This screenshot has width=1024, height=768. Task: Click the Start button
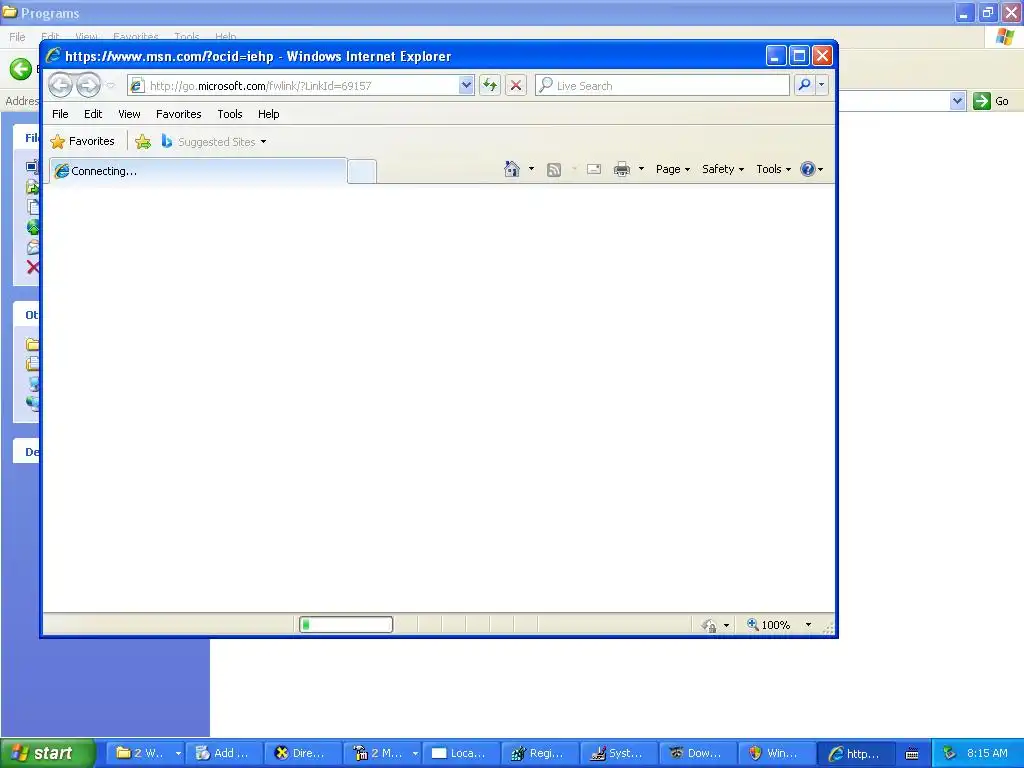[48, 753]
